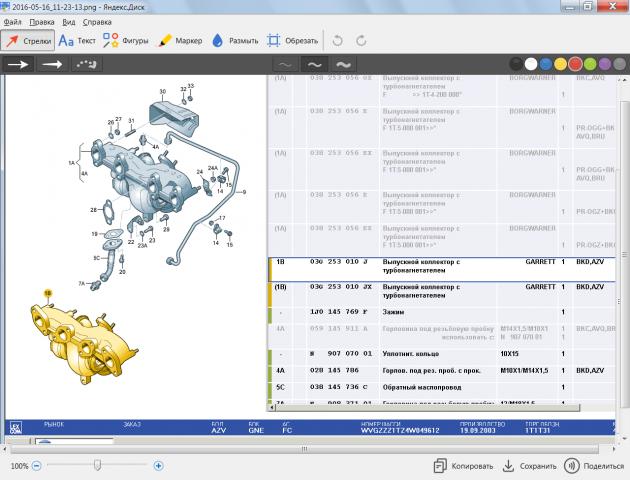Click the Уплотнит. кольцо row text
630x480 pixels.
point(411,354)
